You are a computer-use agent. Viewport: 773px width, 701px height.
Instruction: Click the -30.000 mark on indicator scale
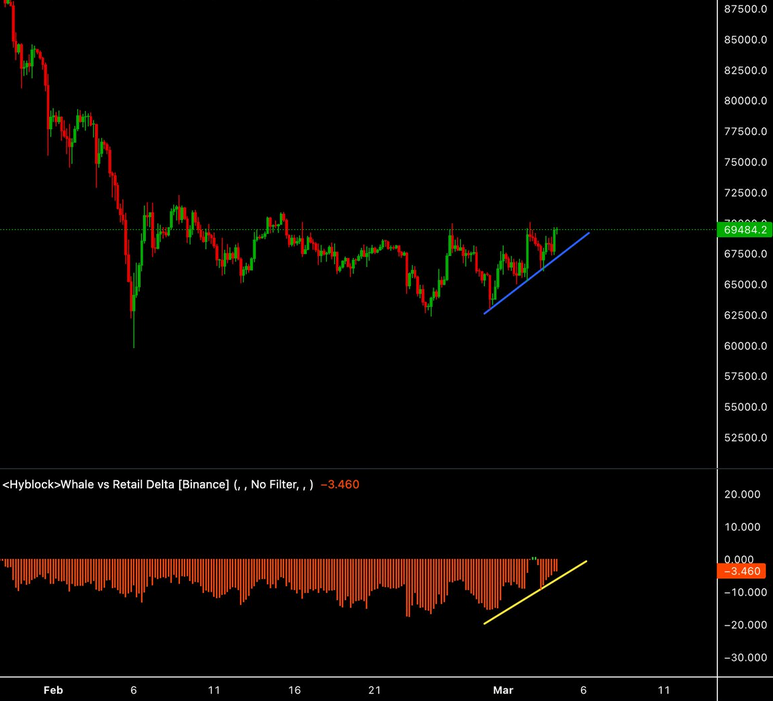(745, 658)
